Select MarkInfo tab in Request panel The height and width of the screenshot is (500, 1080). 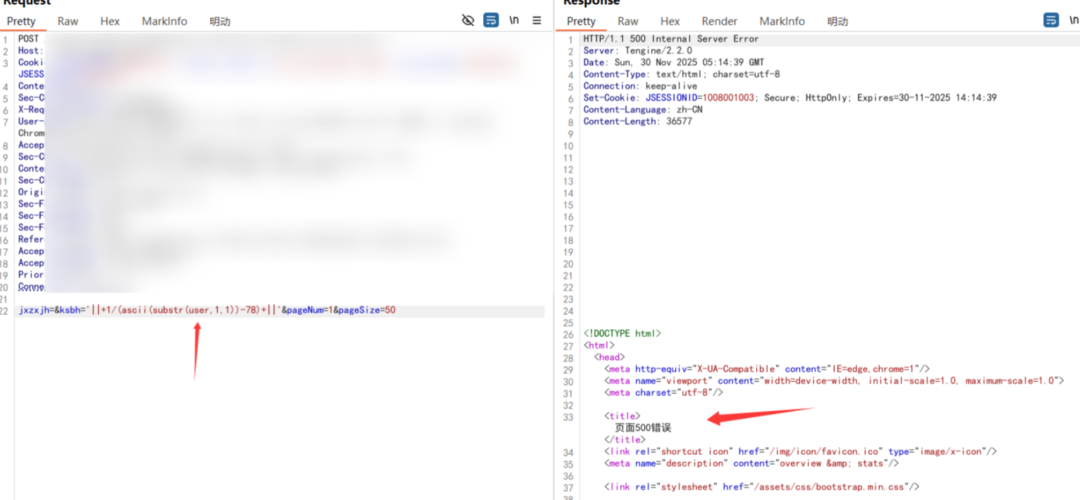pos(164,21)
